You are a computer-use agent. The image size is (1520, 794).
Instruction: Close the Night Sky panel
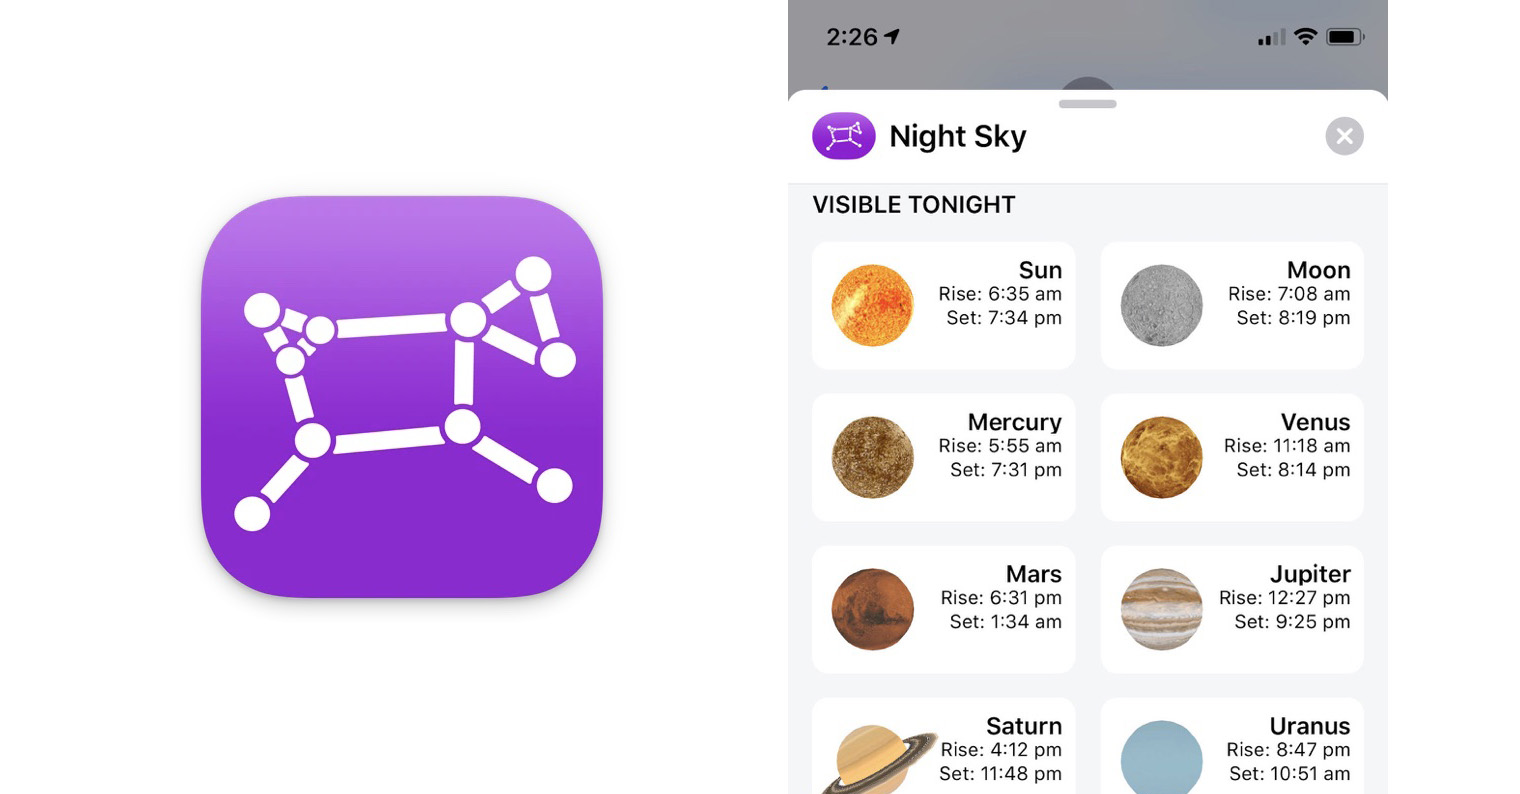tap(1344, 136)
